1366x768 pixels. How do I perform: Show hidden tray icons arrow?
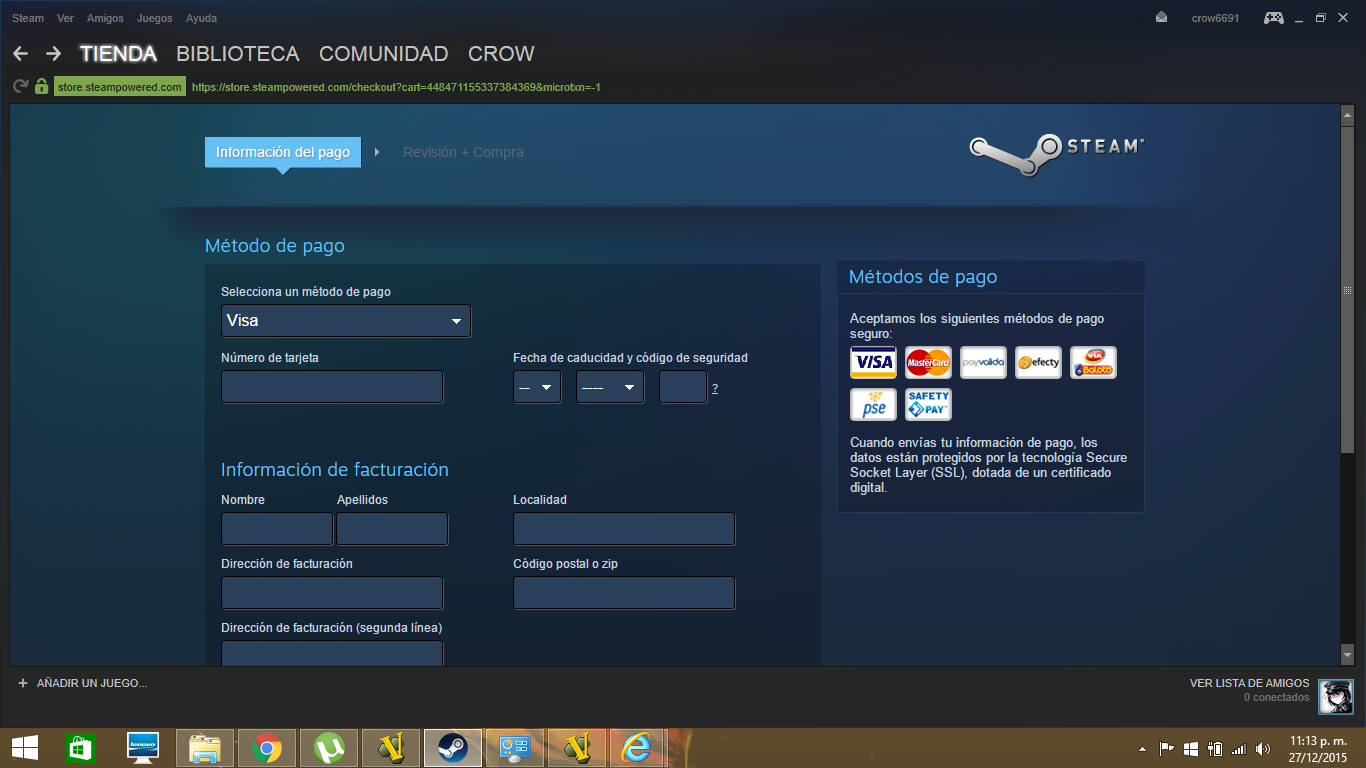(1143, 748)
